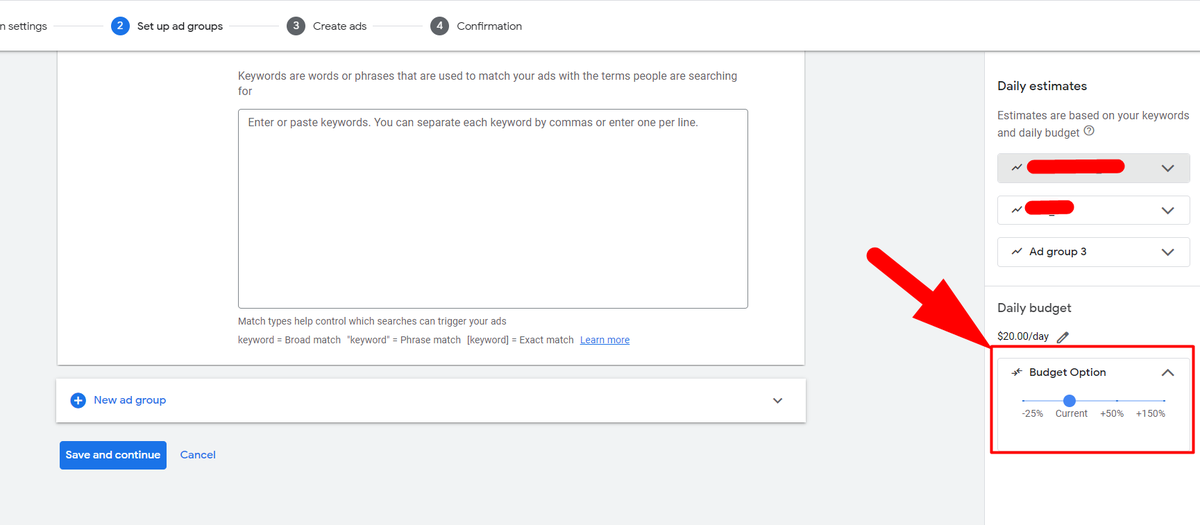Screen dimensions: 1200x525
Task: Set budget slider to -25%
Action: tap(1032, 413)
